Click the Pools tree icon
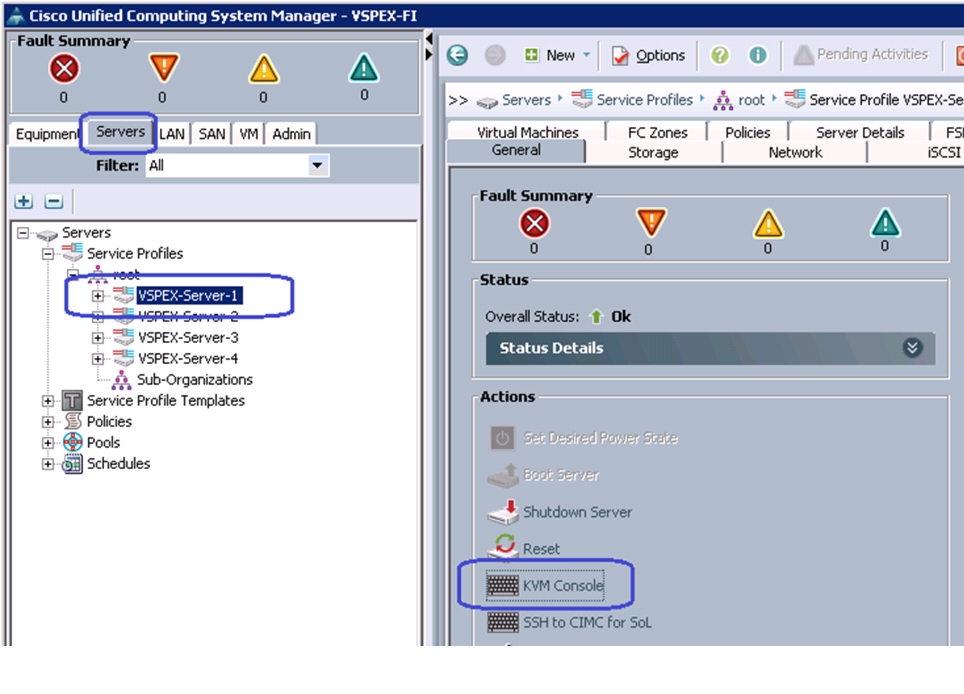Screen dimensions: 964x694 click(73, 442)
